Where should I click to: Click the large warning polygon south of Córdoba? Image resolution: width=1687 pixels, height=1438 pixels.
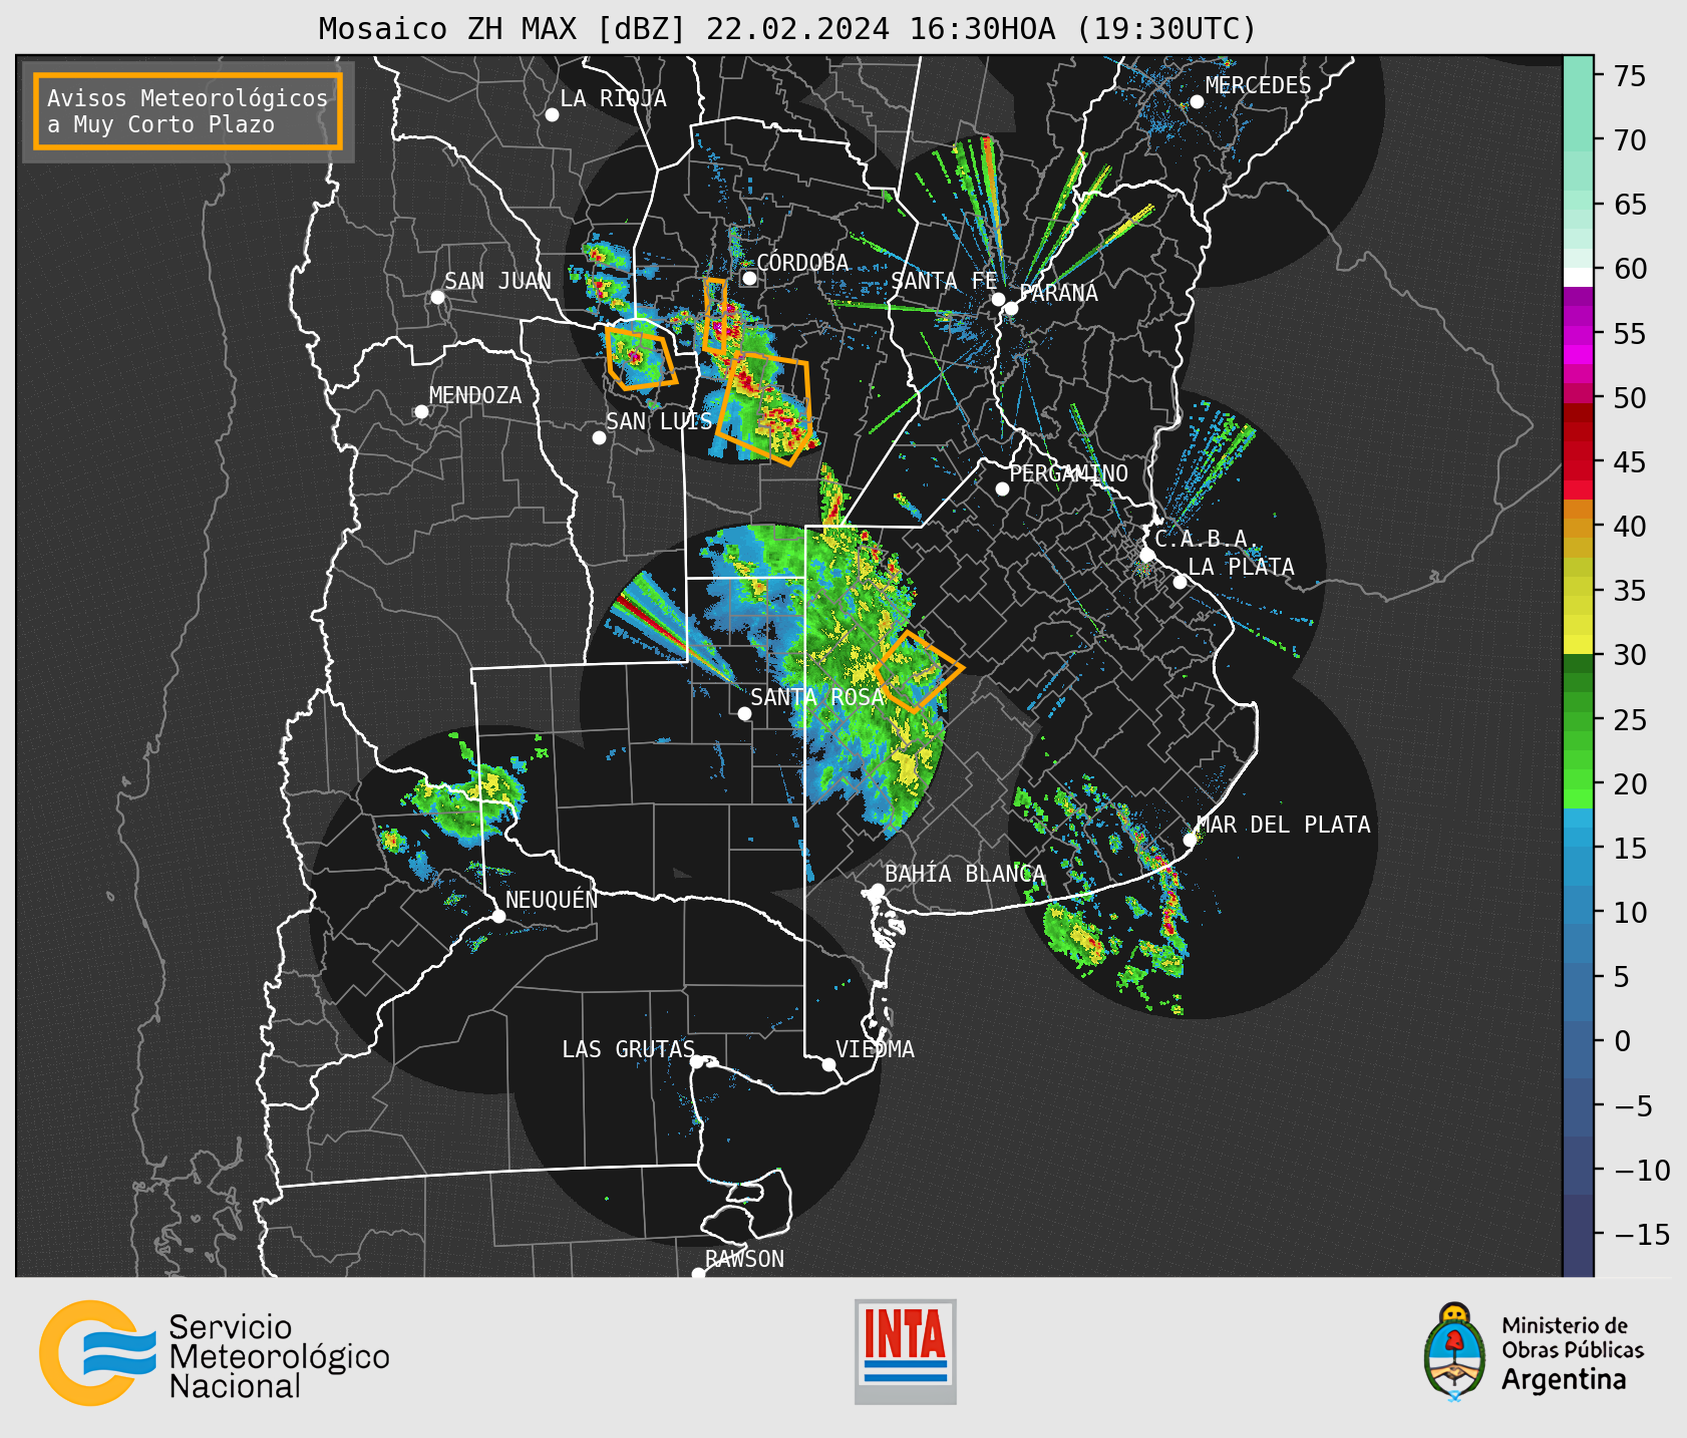(765, 408)
